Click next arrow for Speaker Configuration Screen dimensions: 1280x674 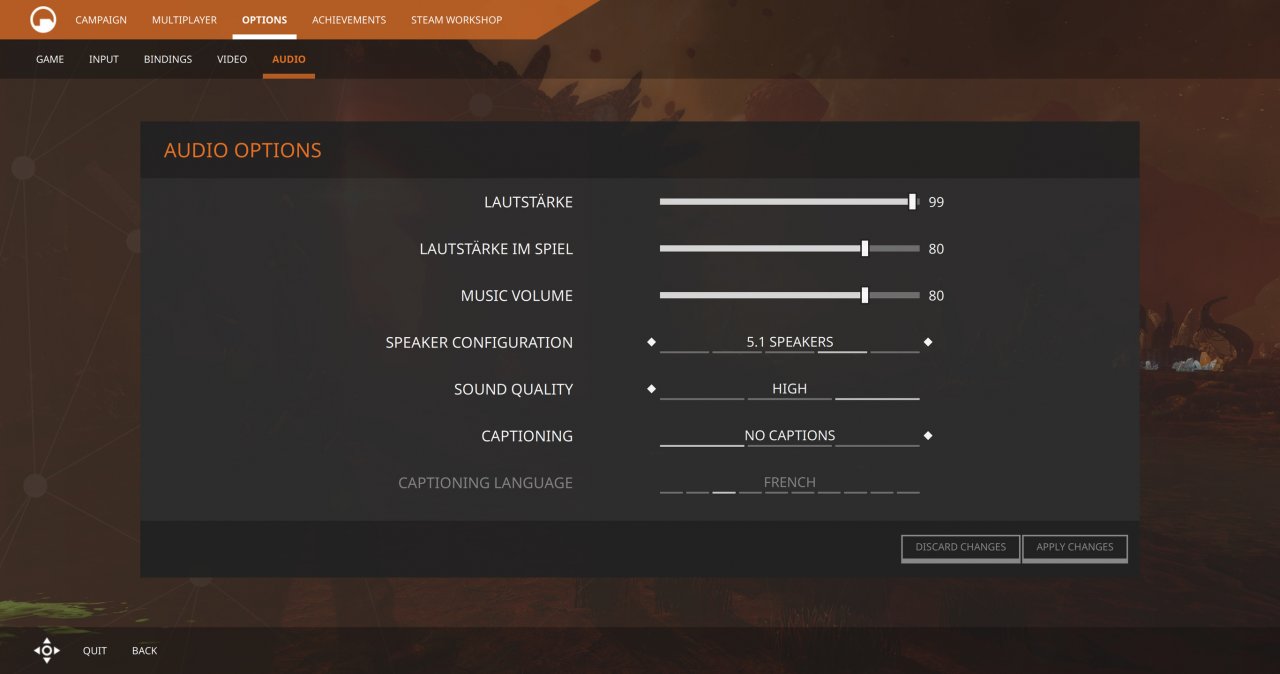click(928, 342)
